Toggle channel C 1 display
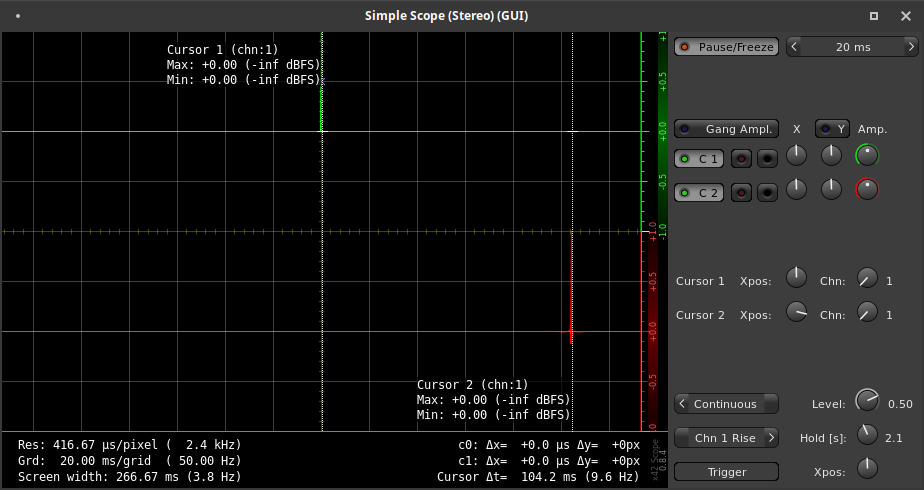924x490 pixels. click(699, 158)
